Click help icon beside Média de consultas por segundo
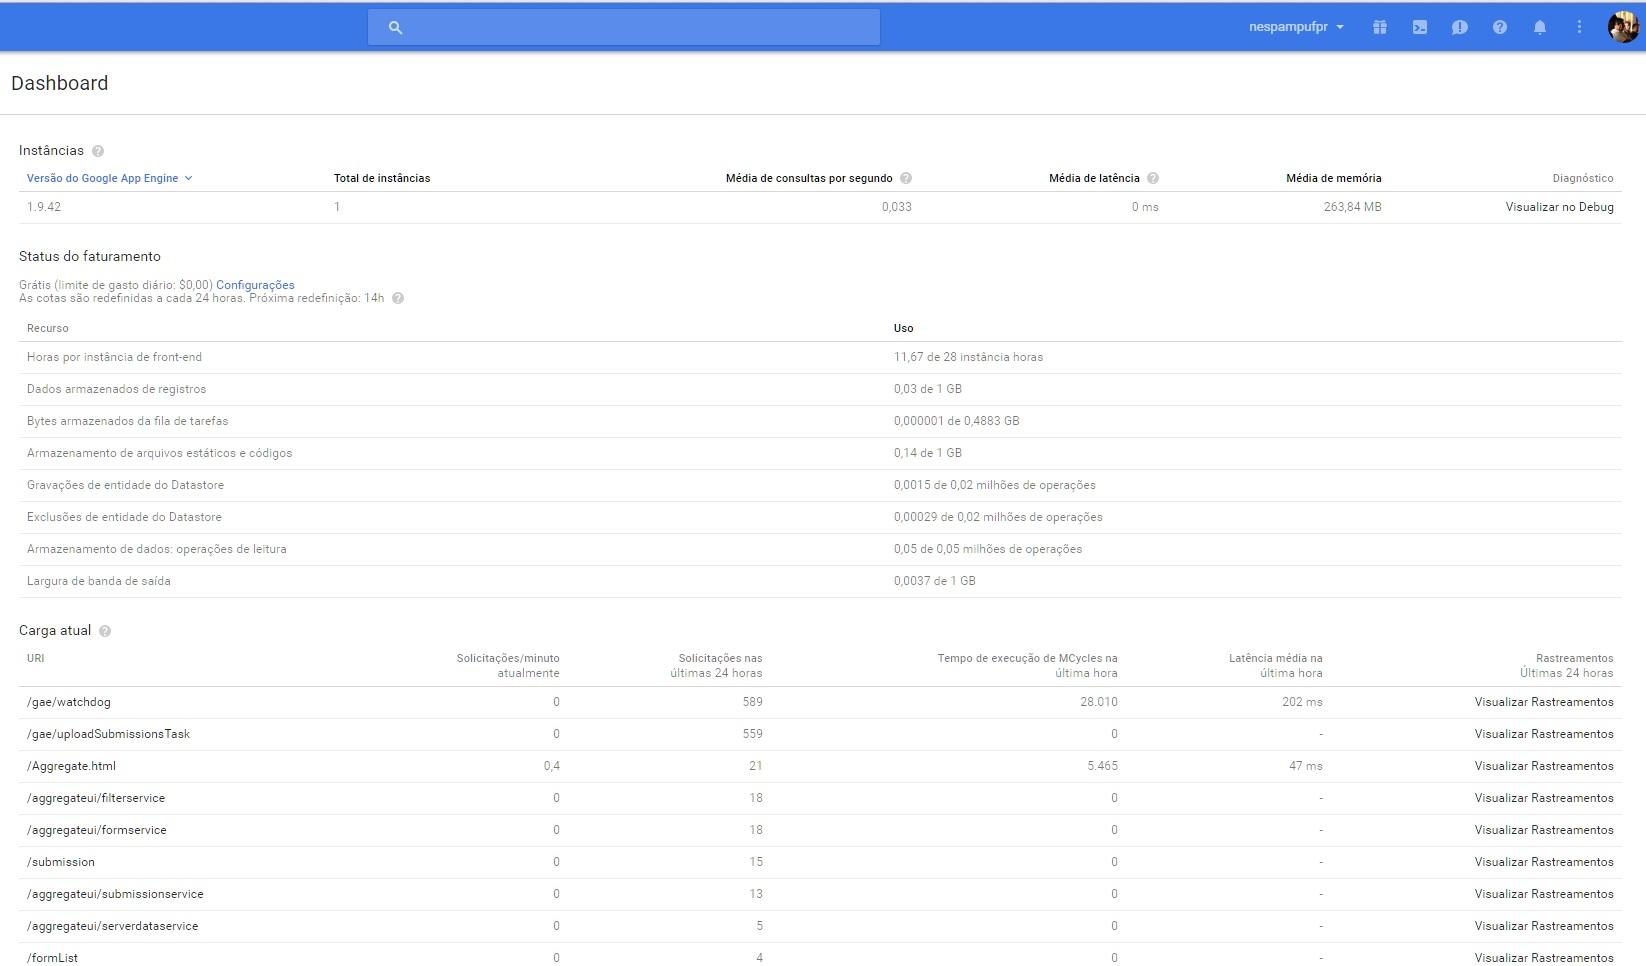This screenshot has height=966, width=1646. (x=906, y=178)
